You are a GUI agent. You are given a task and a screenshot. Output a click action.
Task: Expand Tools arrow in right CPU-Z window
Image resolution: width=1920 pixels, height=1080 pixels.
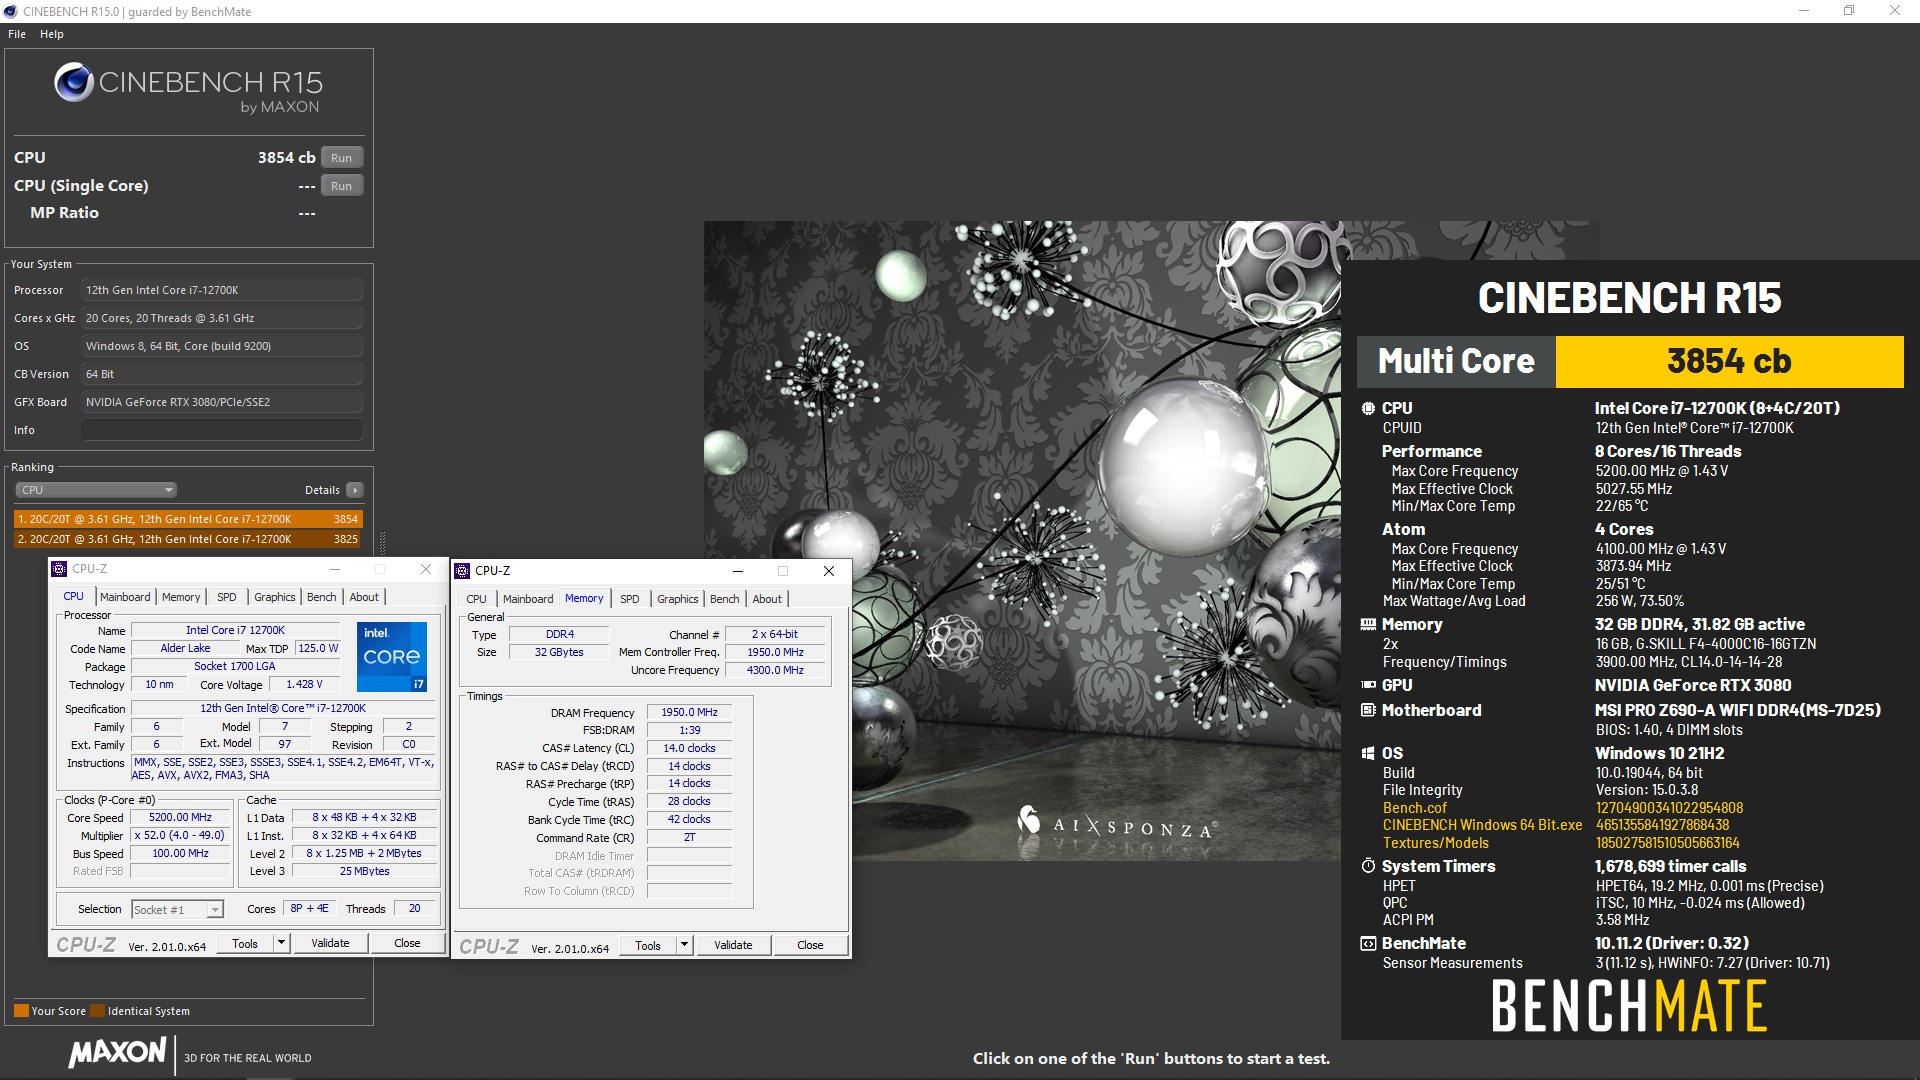684,945
